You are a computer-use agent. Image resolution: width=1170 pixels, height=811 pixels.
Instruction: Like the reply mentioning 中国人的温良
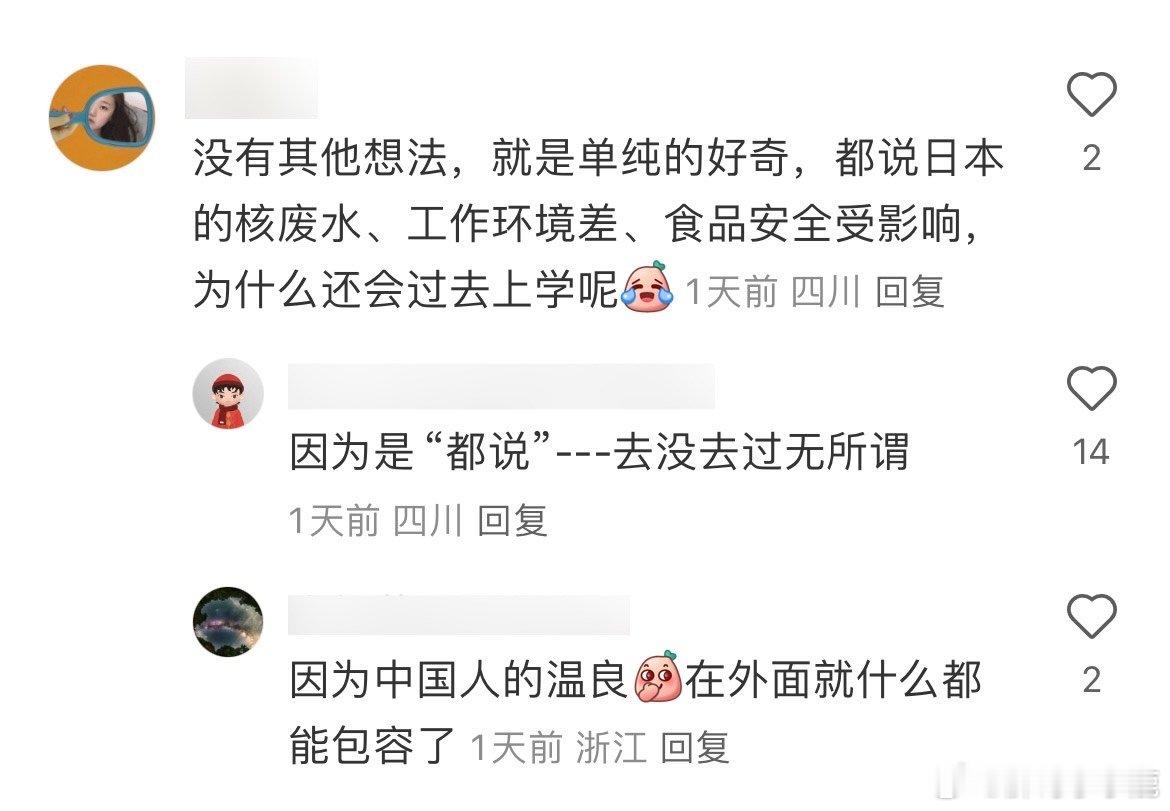coord(1091,616)
